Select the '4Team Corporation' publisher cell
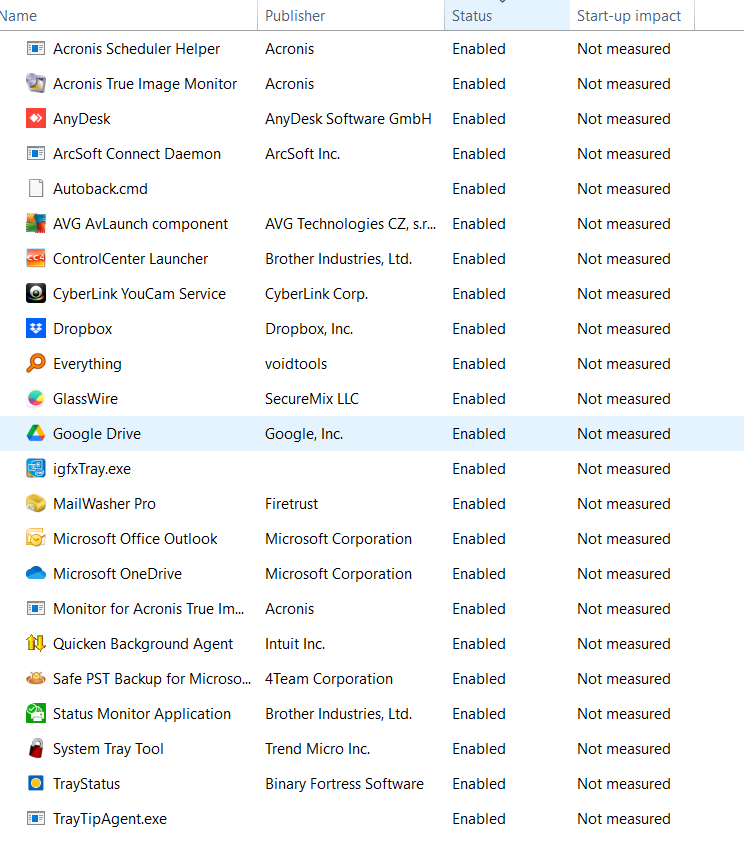Viewport: 744px width, 845px height. 329,679
